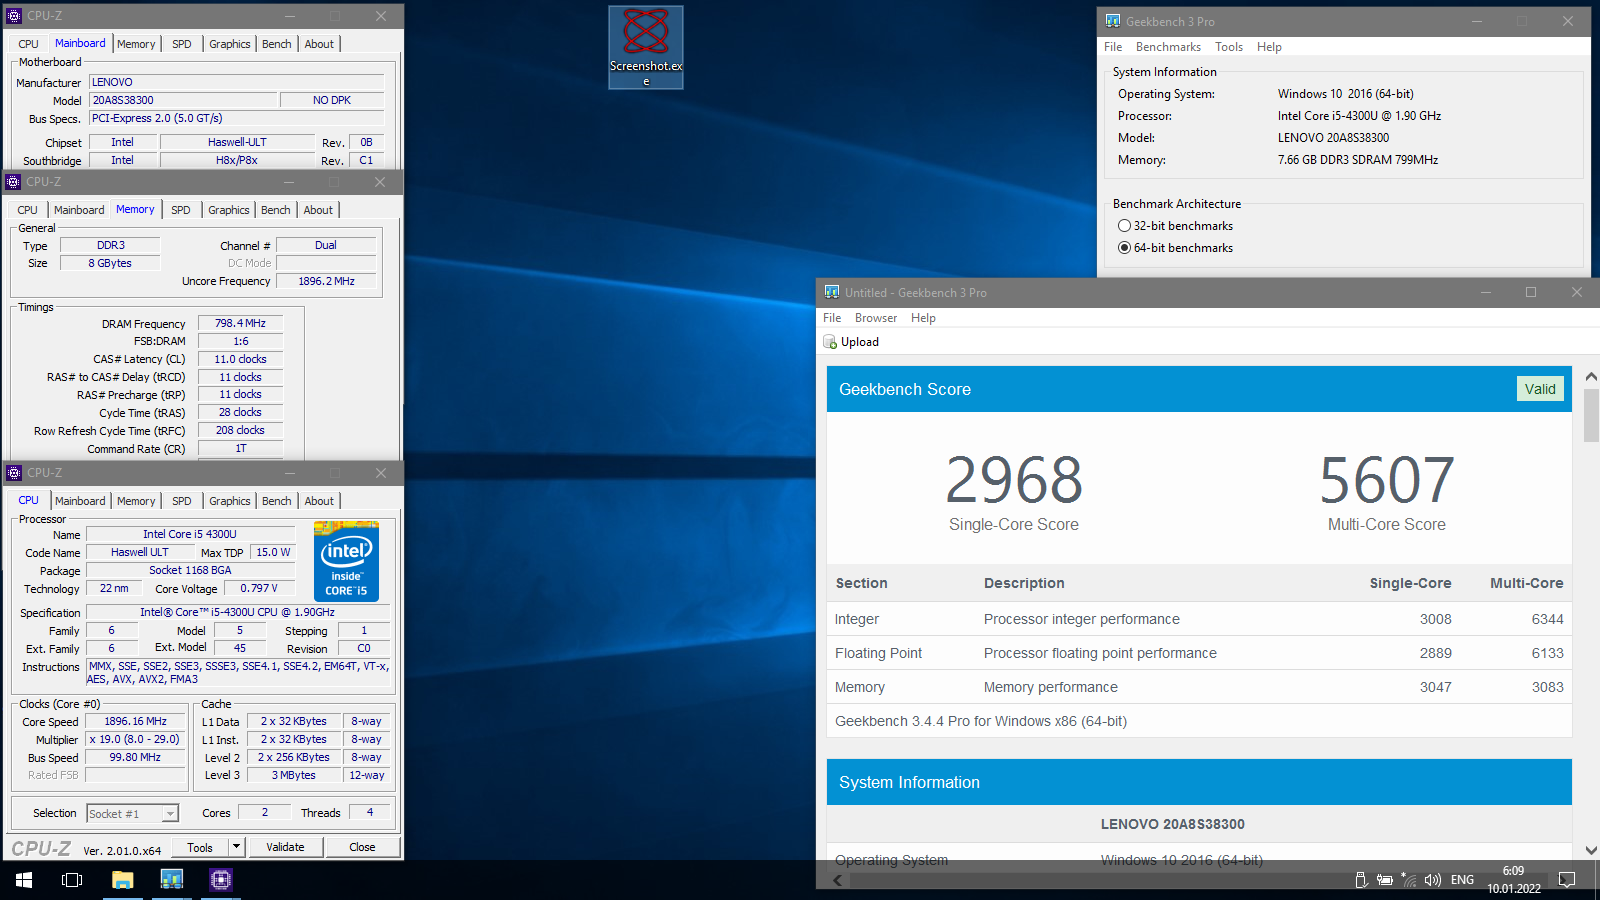This screenshot has width=1600, height=900.
Task: Click the Upload button in Geekbench results
Action: [851, 342]
